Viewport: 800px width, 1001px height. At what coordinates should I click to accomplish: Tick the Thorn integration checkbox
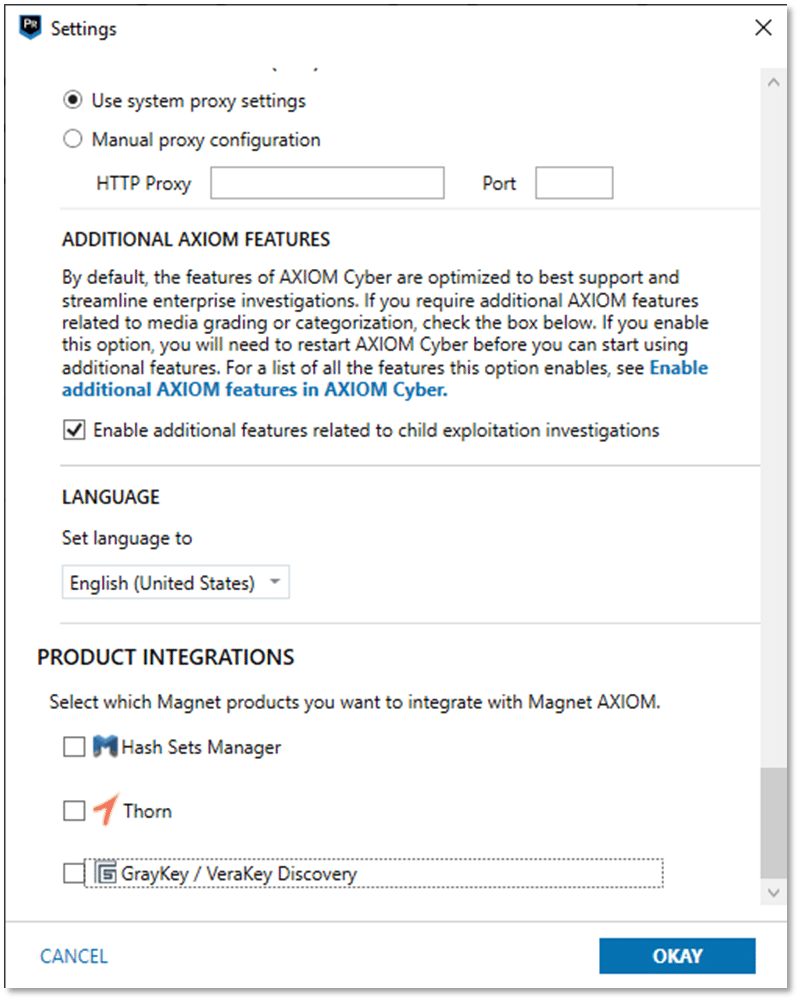(74, 811)
